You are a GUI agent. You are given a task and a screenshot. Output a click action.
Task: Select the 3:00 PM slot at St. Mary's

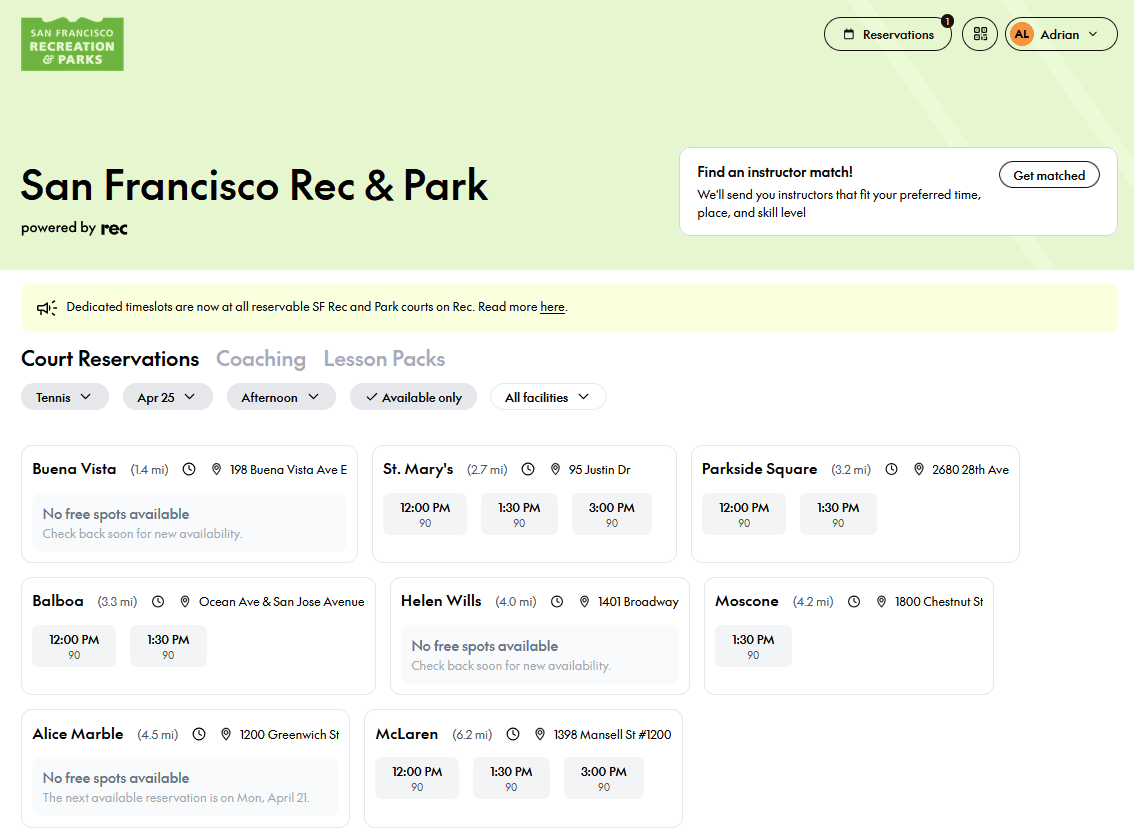point(611,514)
